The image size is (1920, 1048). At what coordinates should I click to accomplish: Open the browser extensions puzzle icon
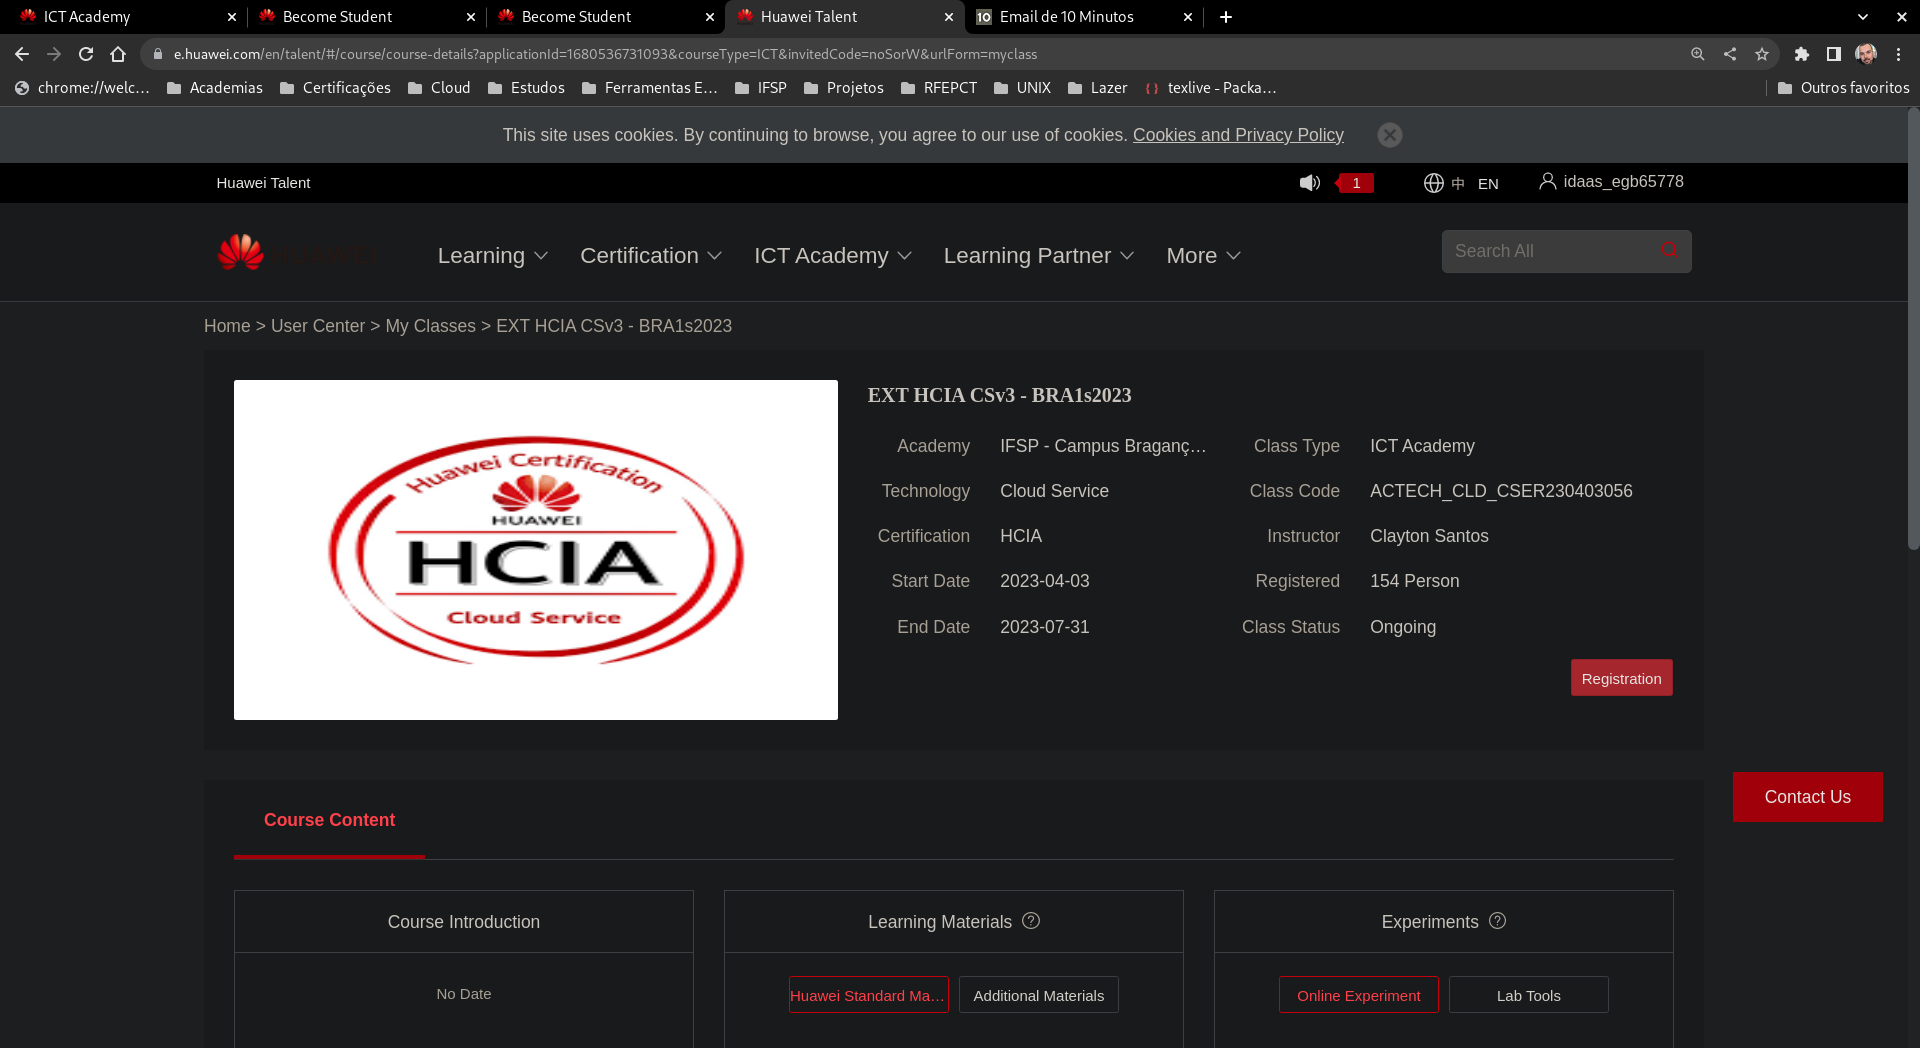1802,54
